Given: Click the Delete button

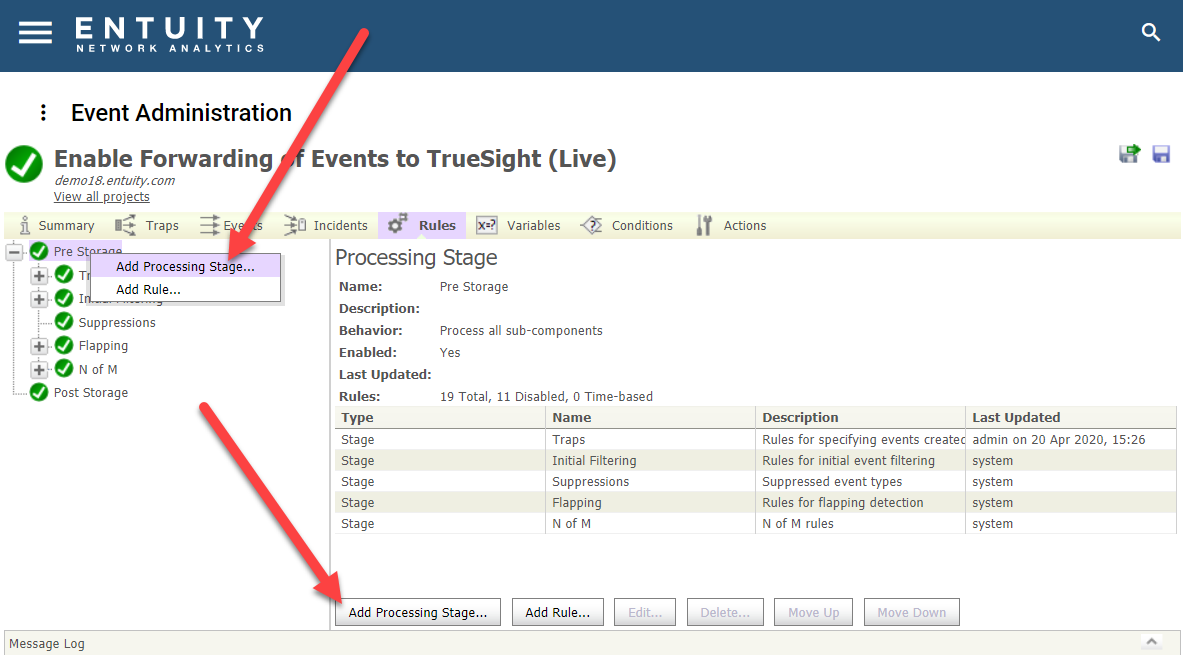Looking at the screenshot, I should (725, 612).
